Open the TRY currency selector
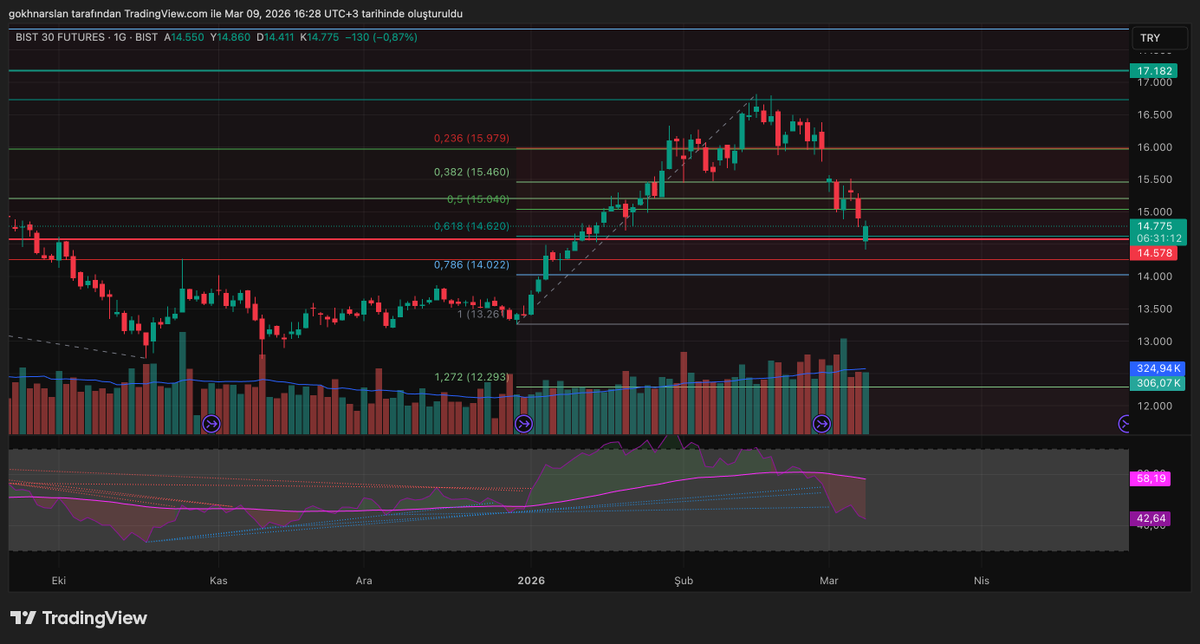Screen dimensions: 1200x644 [x=1160, y=37]
